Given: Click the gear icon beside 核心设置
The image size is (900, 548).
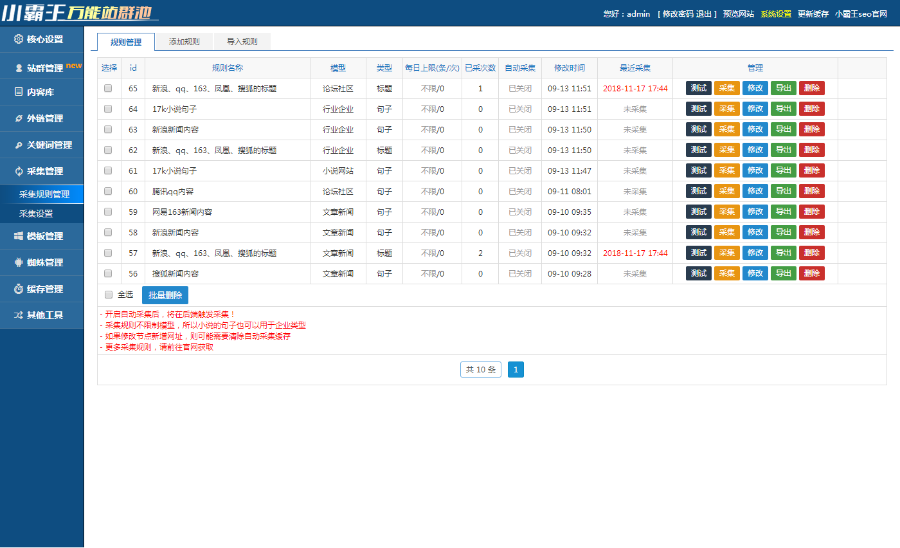Looking at the screenshot, I should tap(18, 39).
